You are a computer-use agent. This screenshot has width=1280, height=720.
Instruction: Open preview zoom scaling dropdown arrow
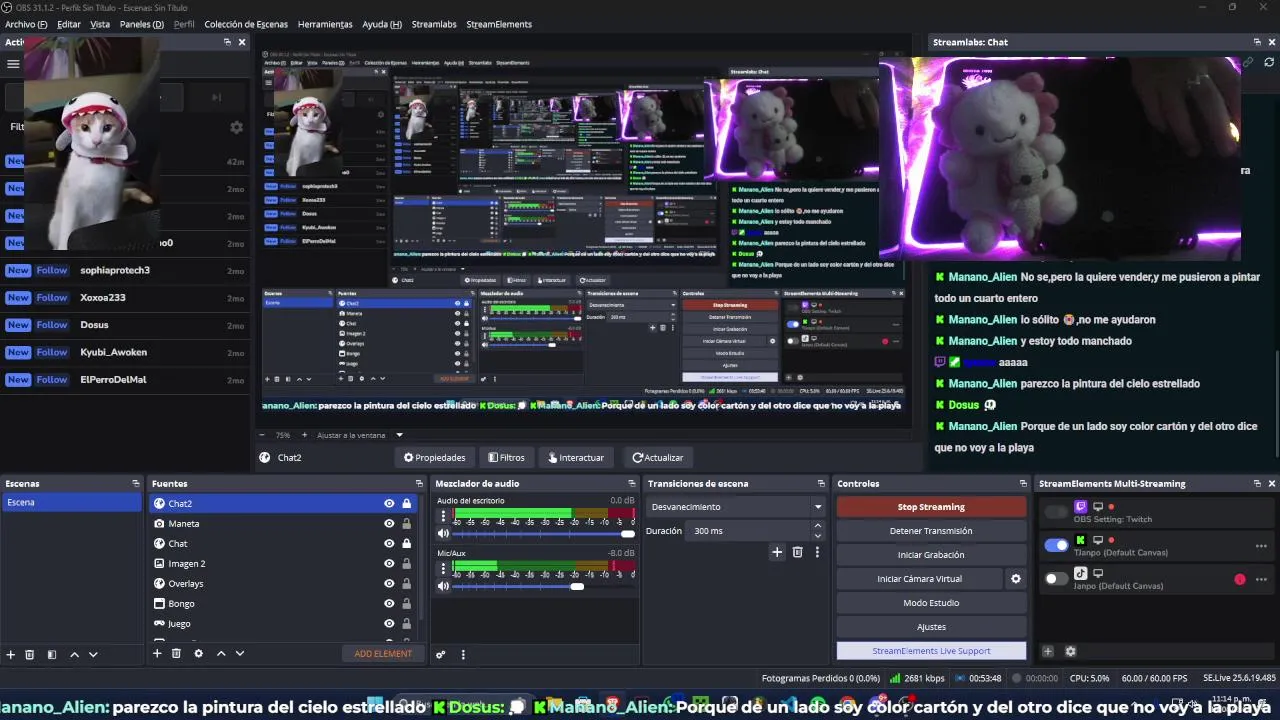[399, 435]
